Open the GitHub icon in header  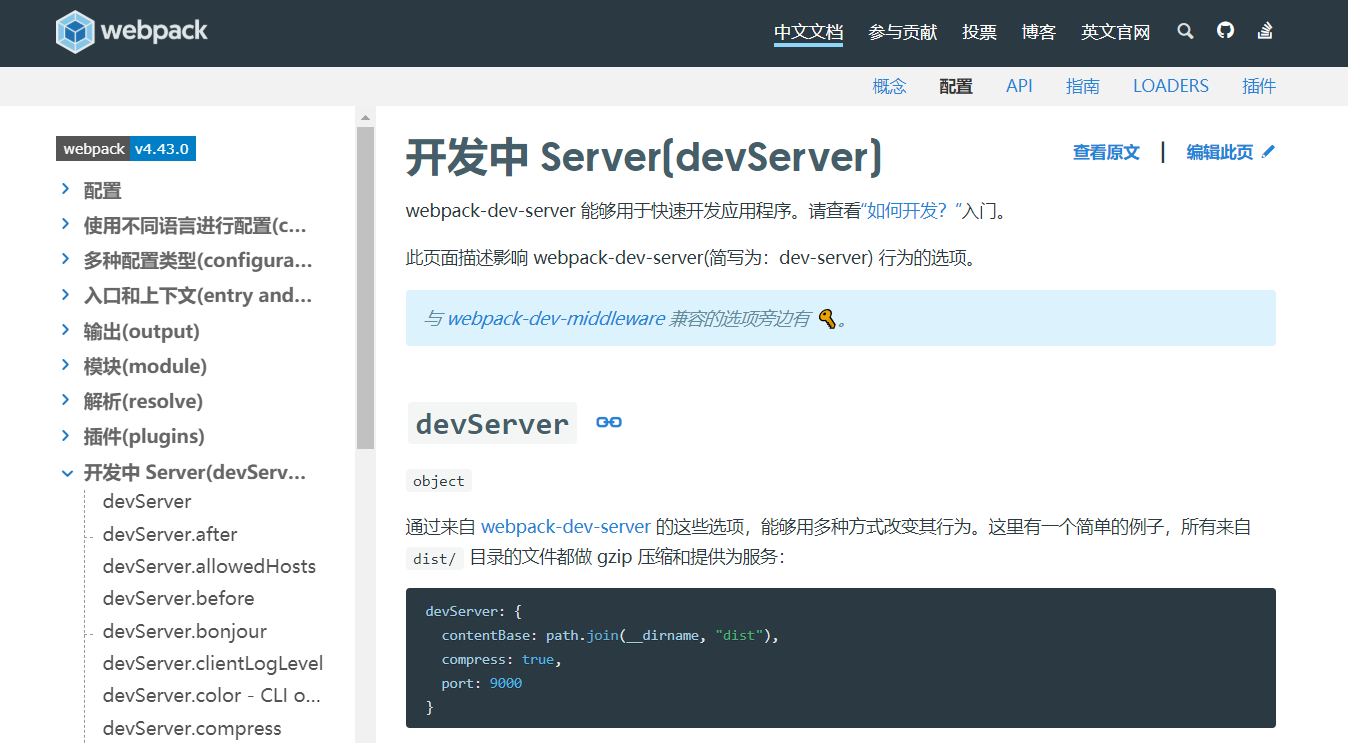(x=1225, y=31)
